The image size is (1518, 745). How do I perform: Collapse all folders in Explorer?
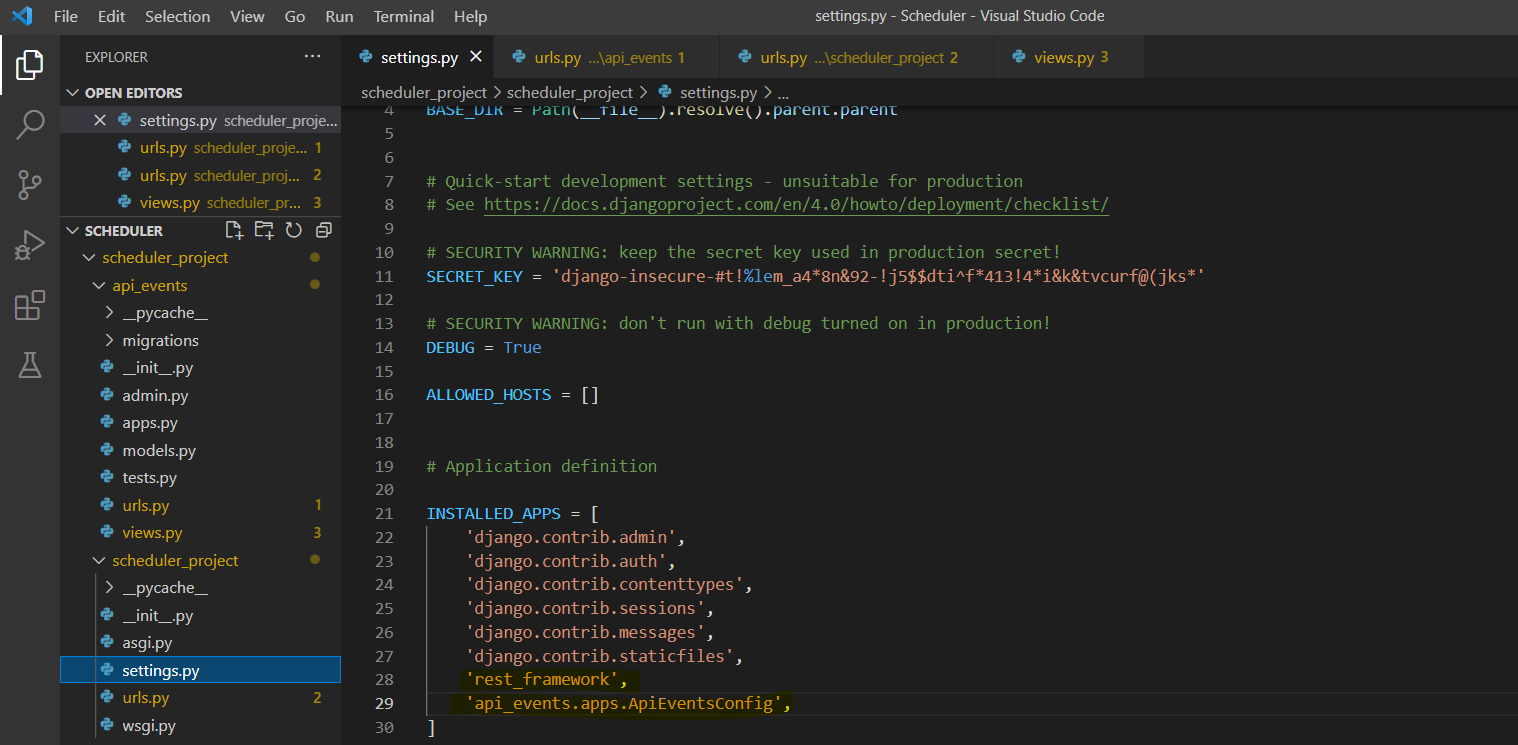(x=321, y=229)
